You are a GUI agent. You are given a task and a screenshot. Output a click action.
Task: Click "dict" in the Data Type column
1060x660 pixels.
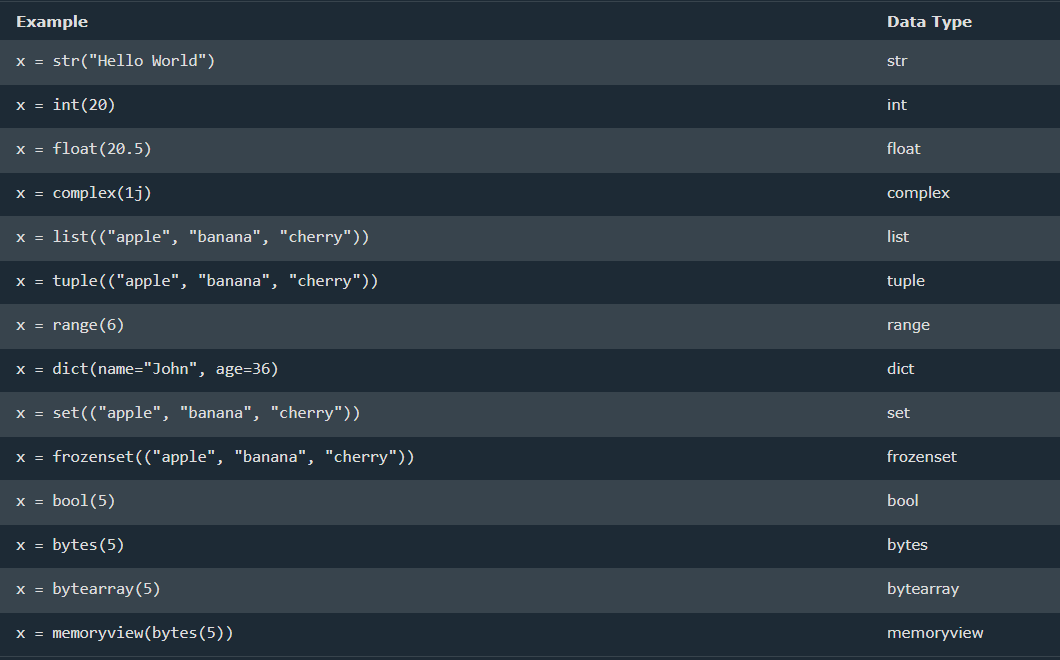click(x=900, y=369)
